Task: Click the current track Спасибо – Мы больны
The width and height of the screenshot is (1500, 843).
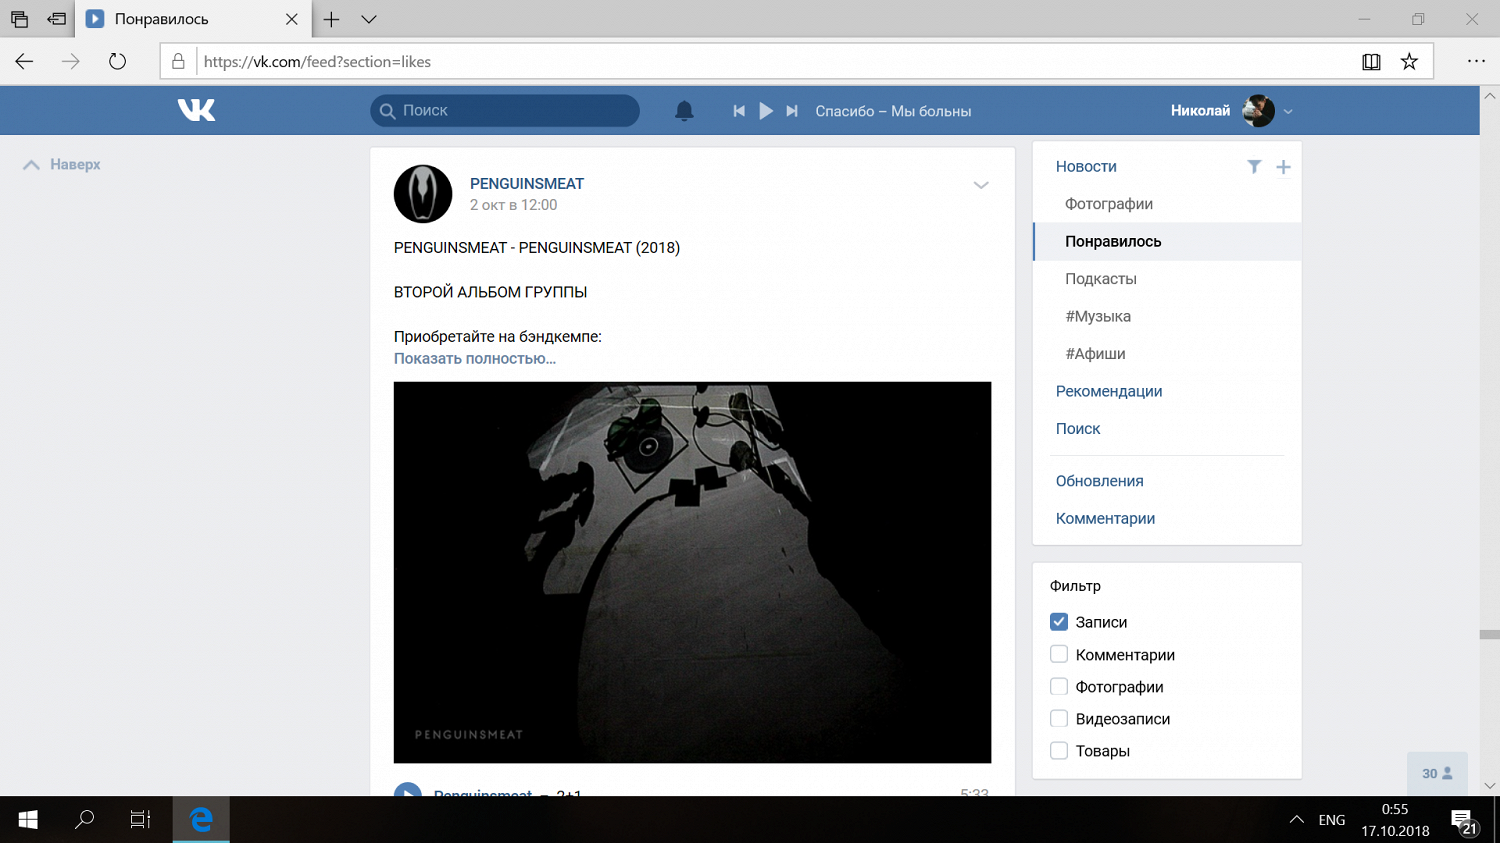Action: [893, 111]
